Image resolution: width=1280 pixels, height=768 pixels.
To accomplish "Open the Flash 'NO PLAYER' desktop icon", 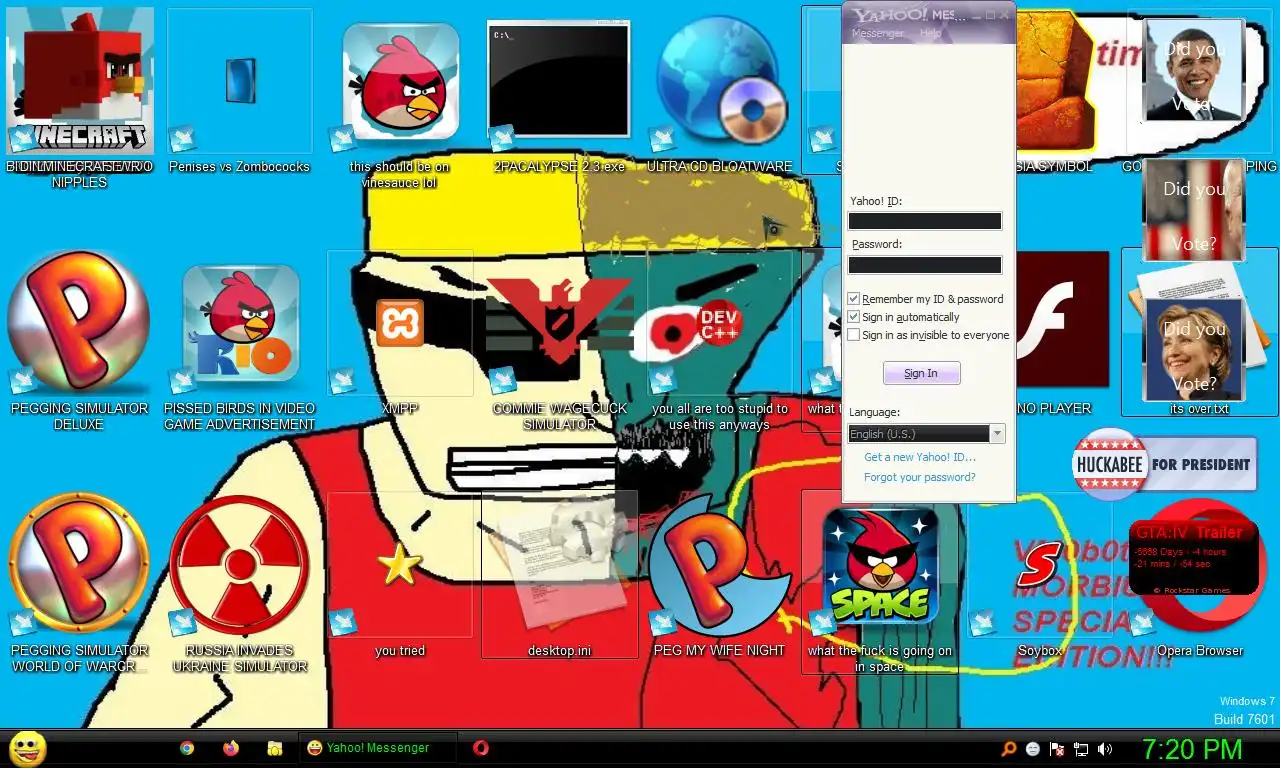I will [1062, 320].
